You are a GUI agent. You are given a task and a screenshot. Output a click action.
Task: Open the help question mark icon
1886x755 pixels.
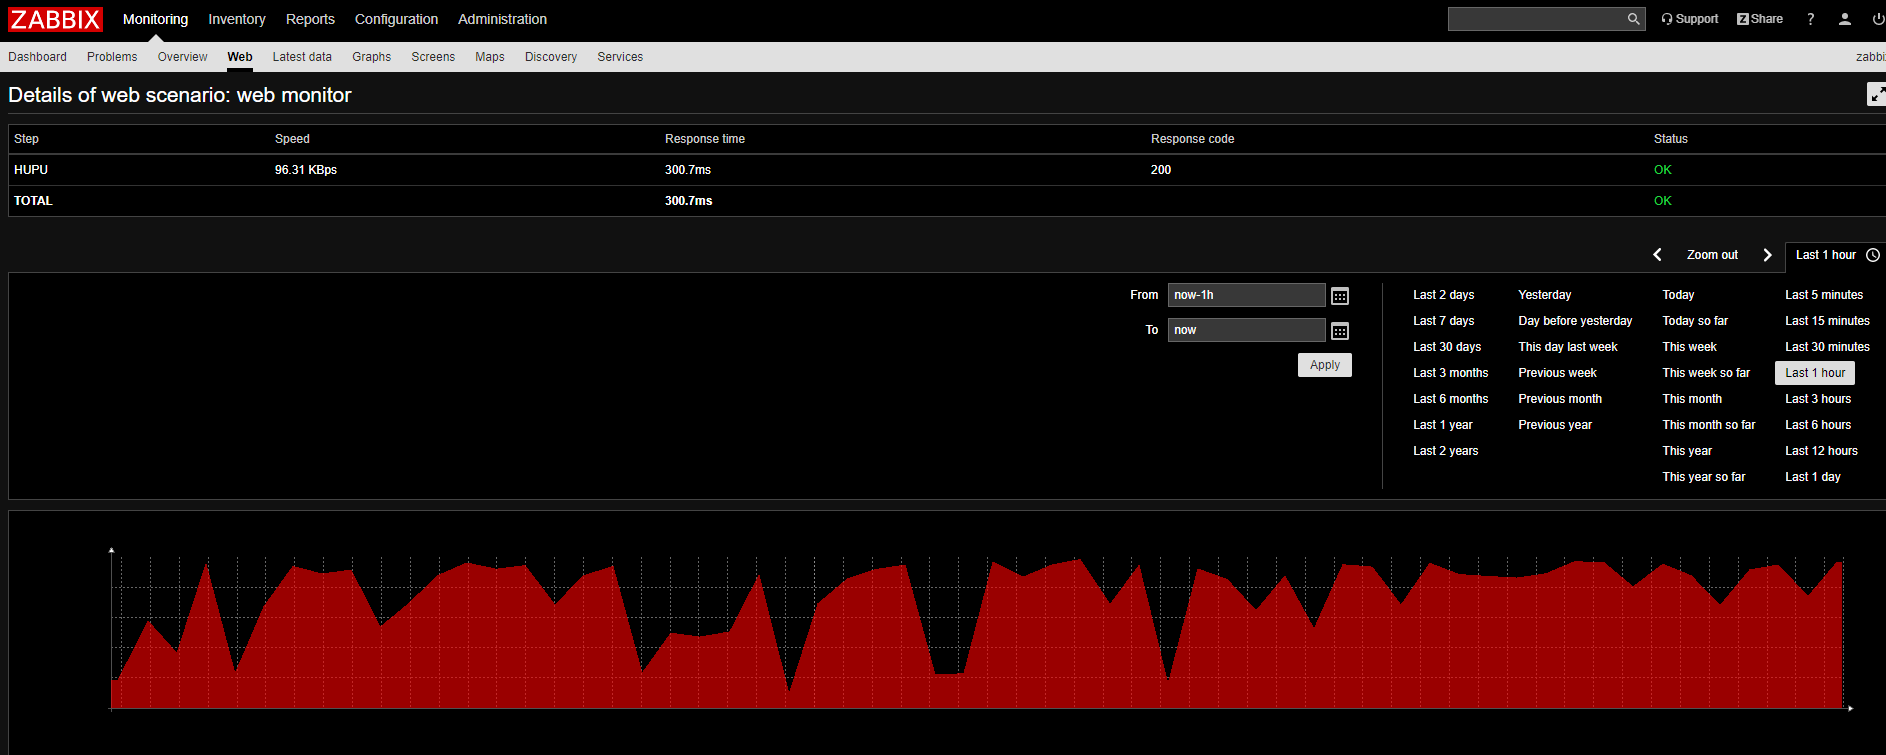[1811, 19]
